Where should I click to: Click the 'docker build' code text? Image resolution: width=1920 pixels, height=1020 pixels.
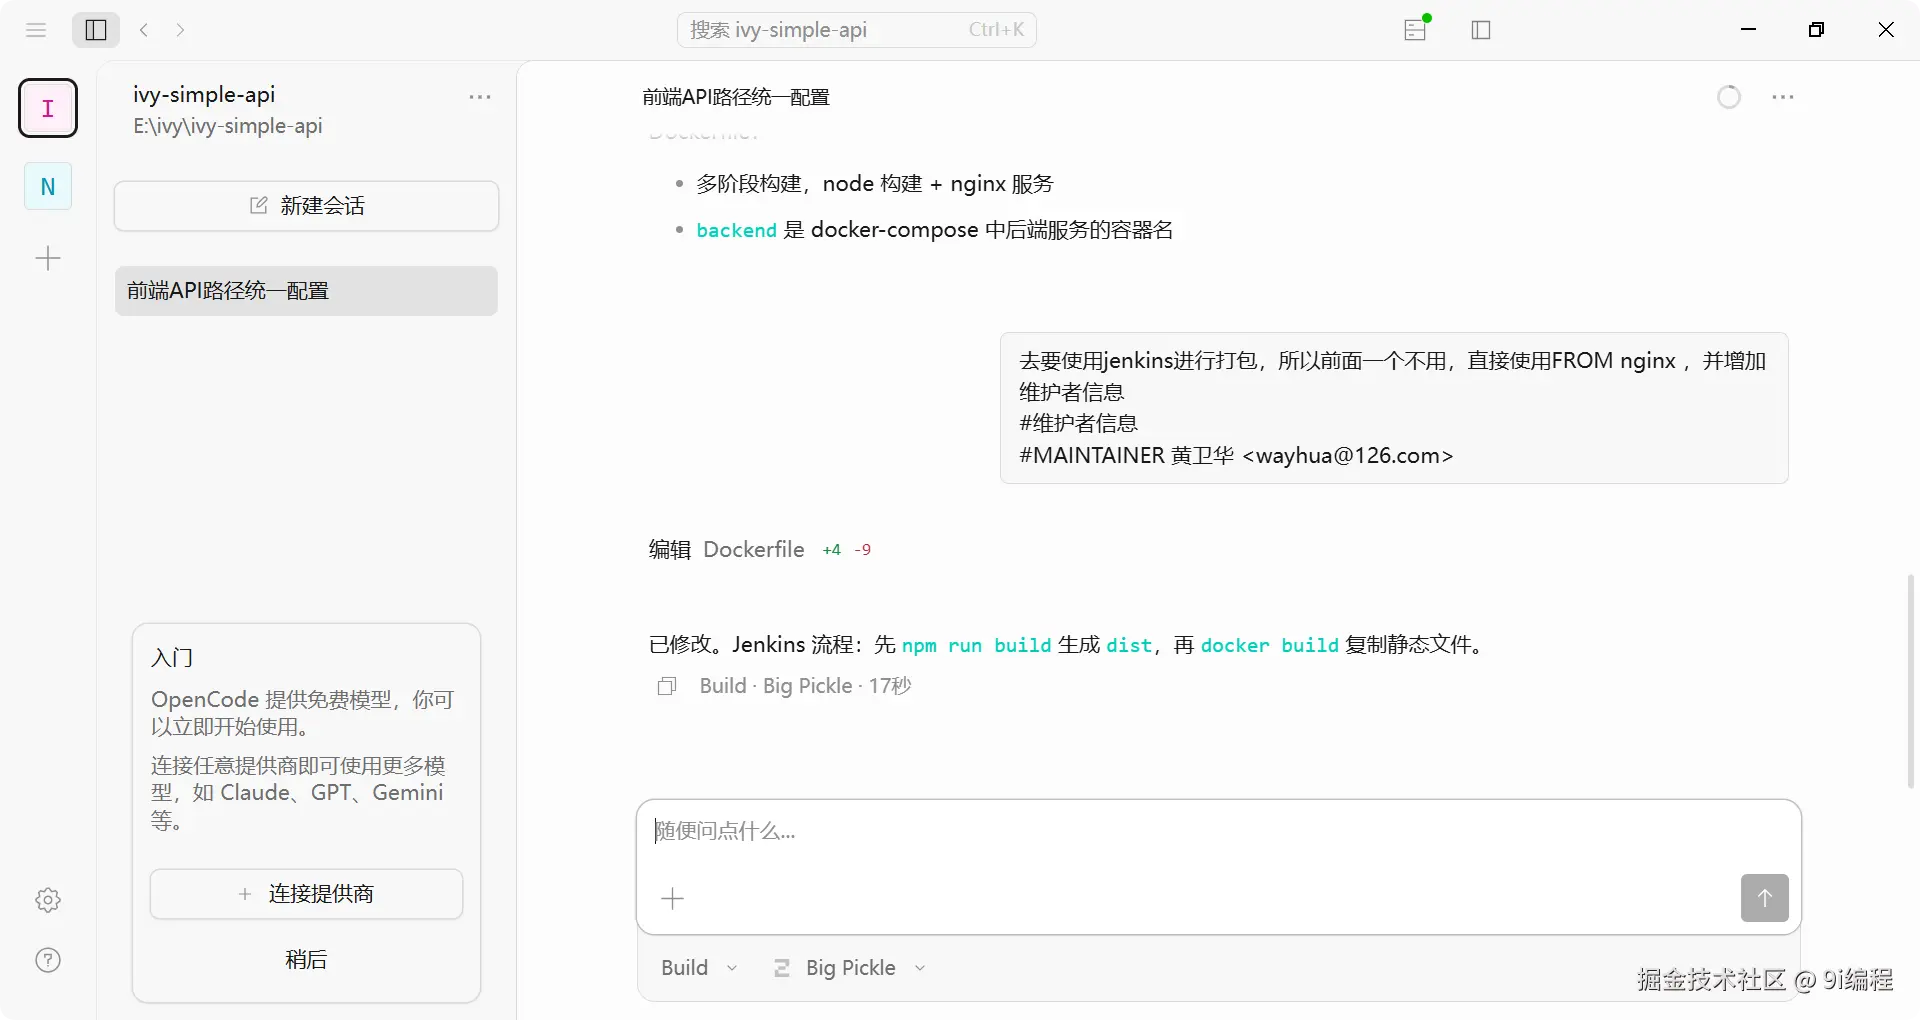1269,645
